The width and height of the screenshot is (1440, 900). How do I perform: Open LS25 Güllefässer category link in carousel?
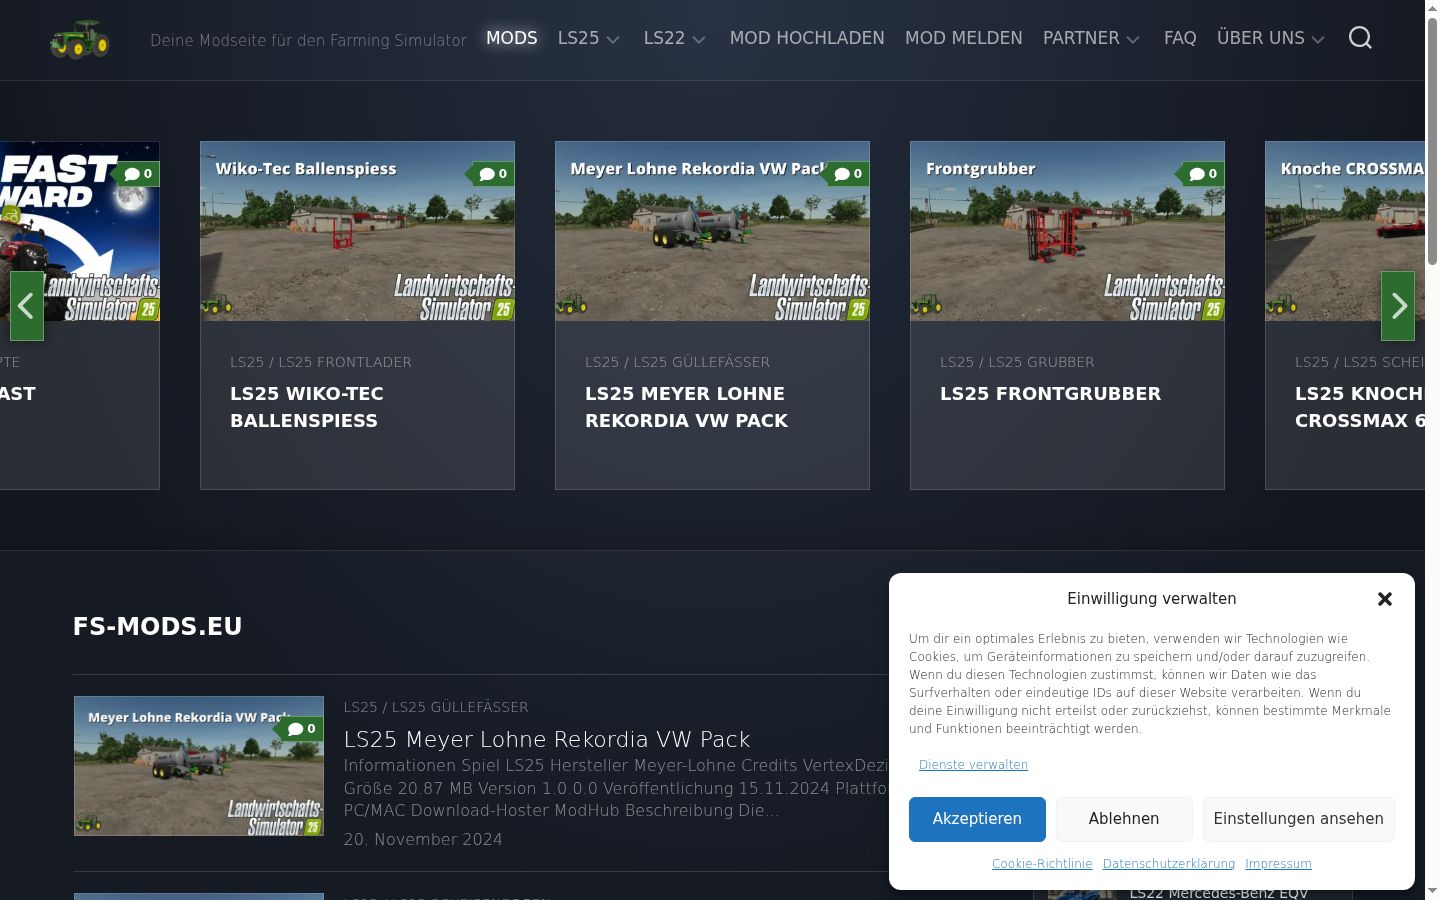click(x=701, y=362)
